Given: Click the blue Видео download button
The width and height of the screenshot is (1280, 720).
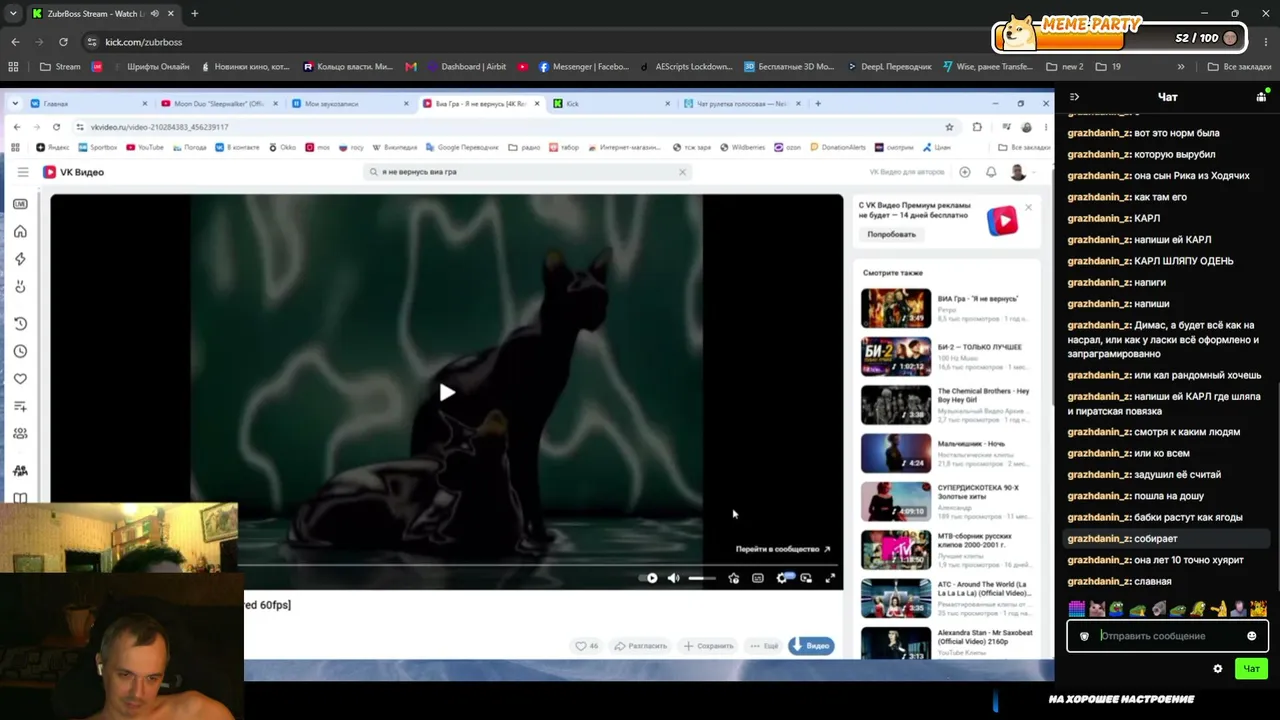Looking at the screenshot, I should [811, 646].
